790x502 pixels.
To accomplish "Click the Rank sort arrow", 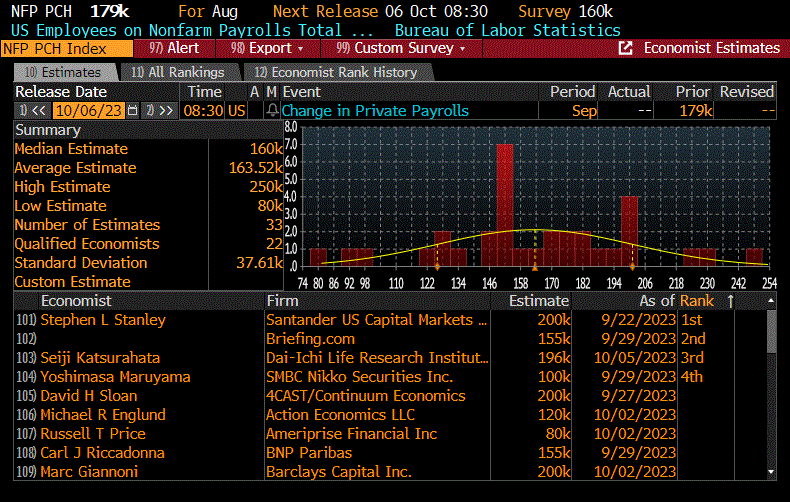I will click(x=730, y=301).
